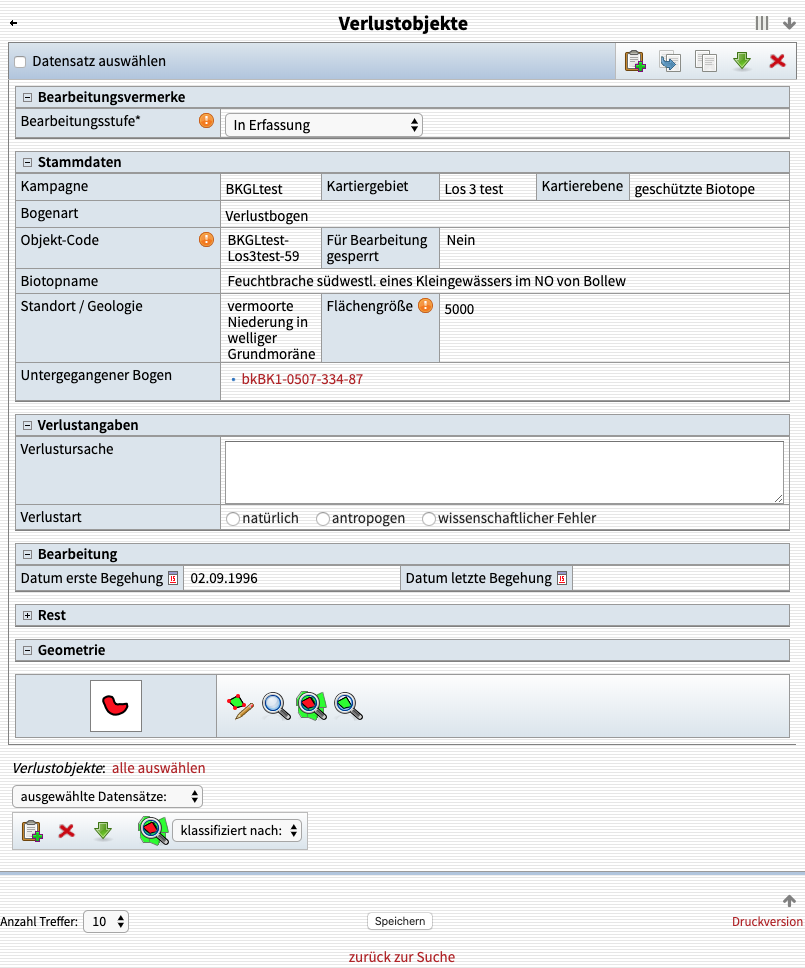Image resolution: width=805 pixels, height=968 pixels.
Task: Click the green download arrow in the top record toolbar
Action: point(741,61)
